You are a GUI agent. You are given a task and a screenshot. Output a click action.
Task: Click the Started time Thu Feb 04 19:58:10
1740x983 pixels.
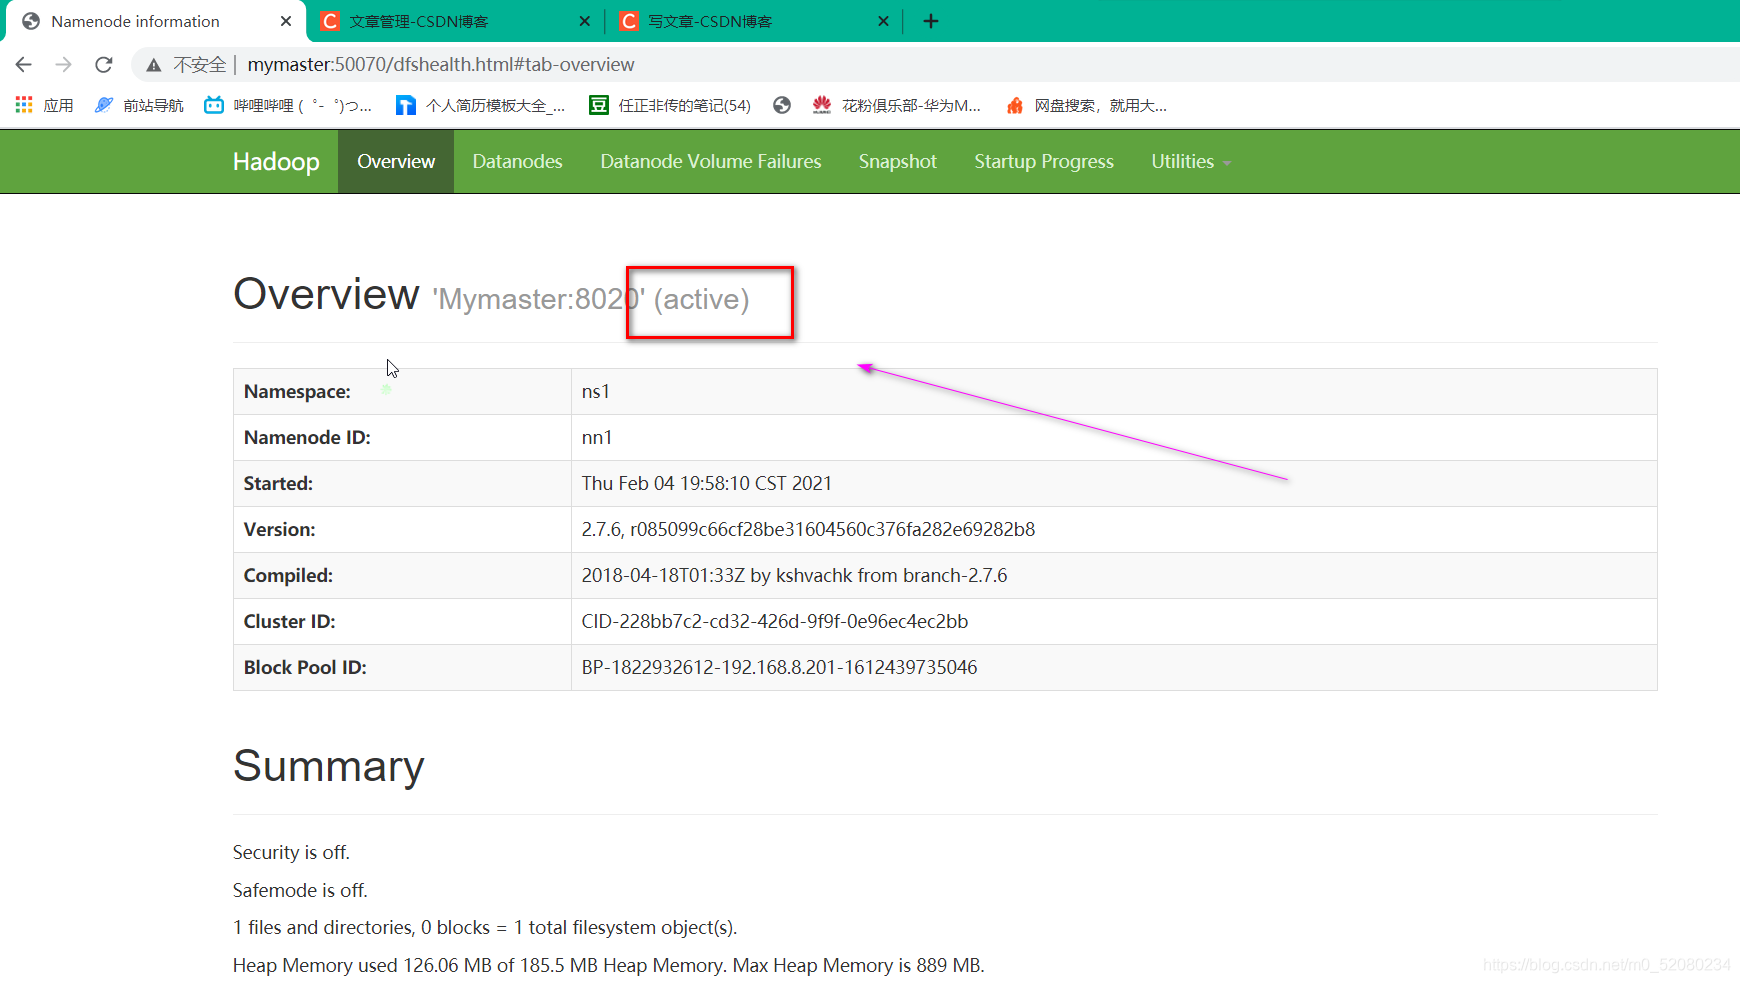pyautogui.click(x=706, y=484)
